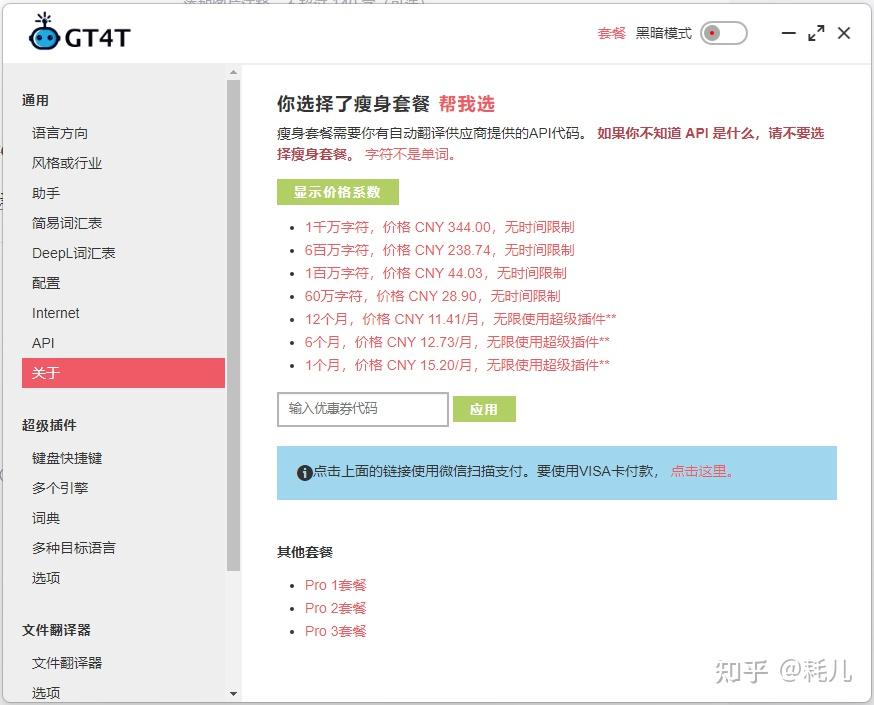
Task: Open the 套餐 section at the top
Action: (610, 33)
